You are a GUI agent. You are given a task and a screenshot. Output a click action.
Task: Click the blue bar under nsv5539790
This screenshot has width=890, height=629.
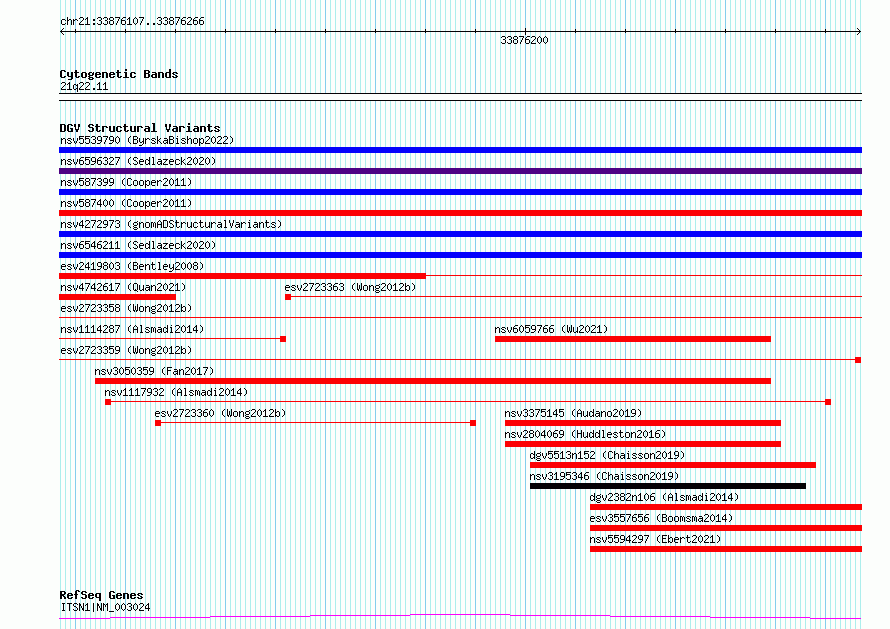(x=460, y=150)
